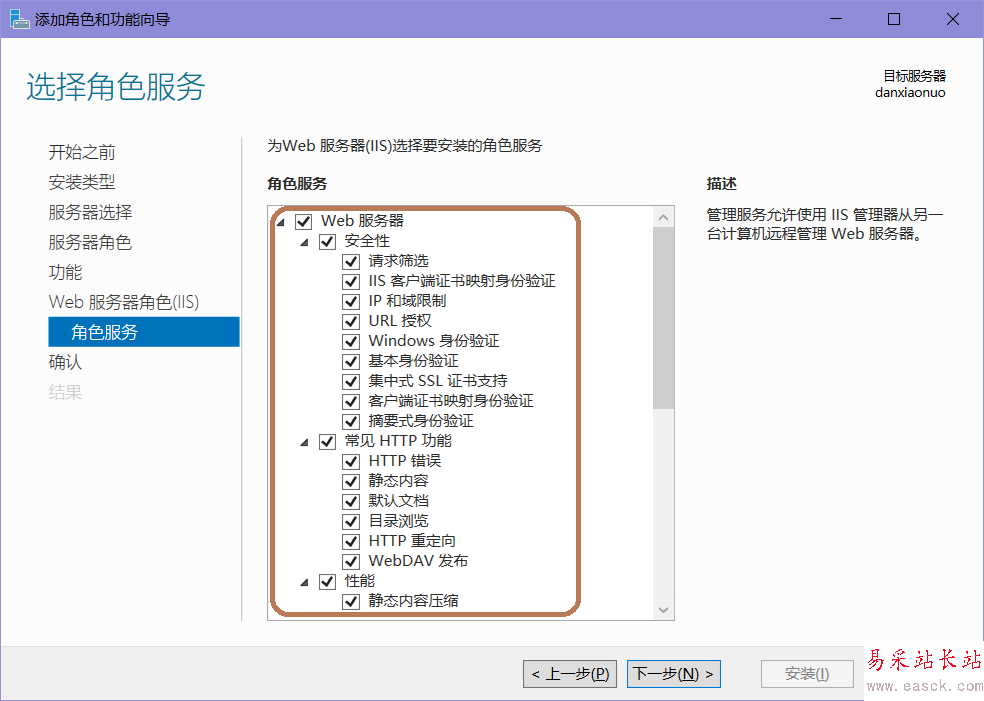
Task: Click the role services scrollbar thumb
Action: (x=663, y=318)
